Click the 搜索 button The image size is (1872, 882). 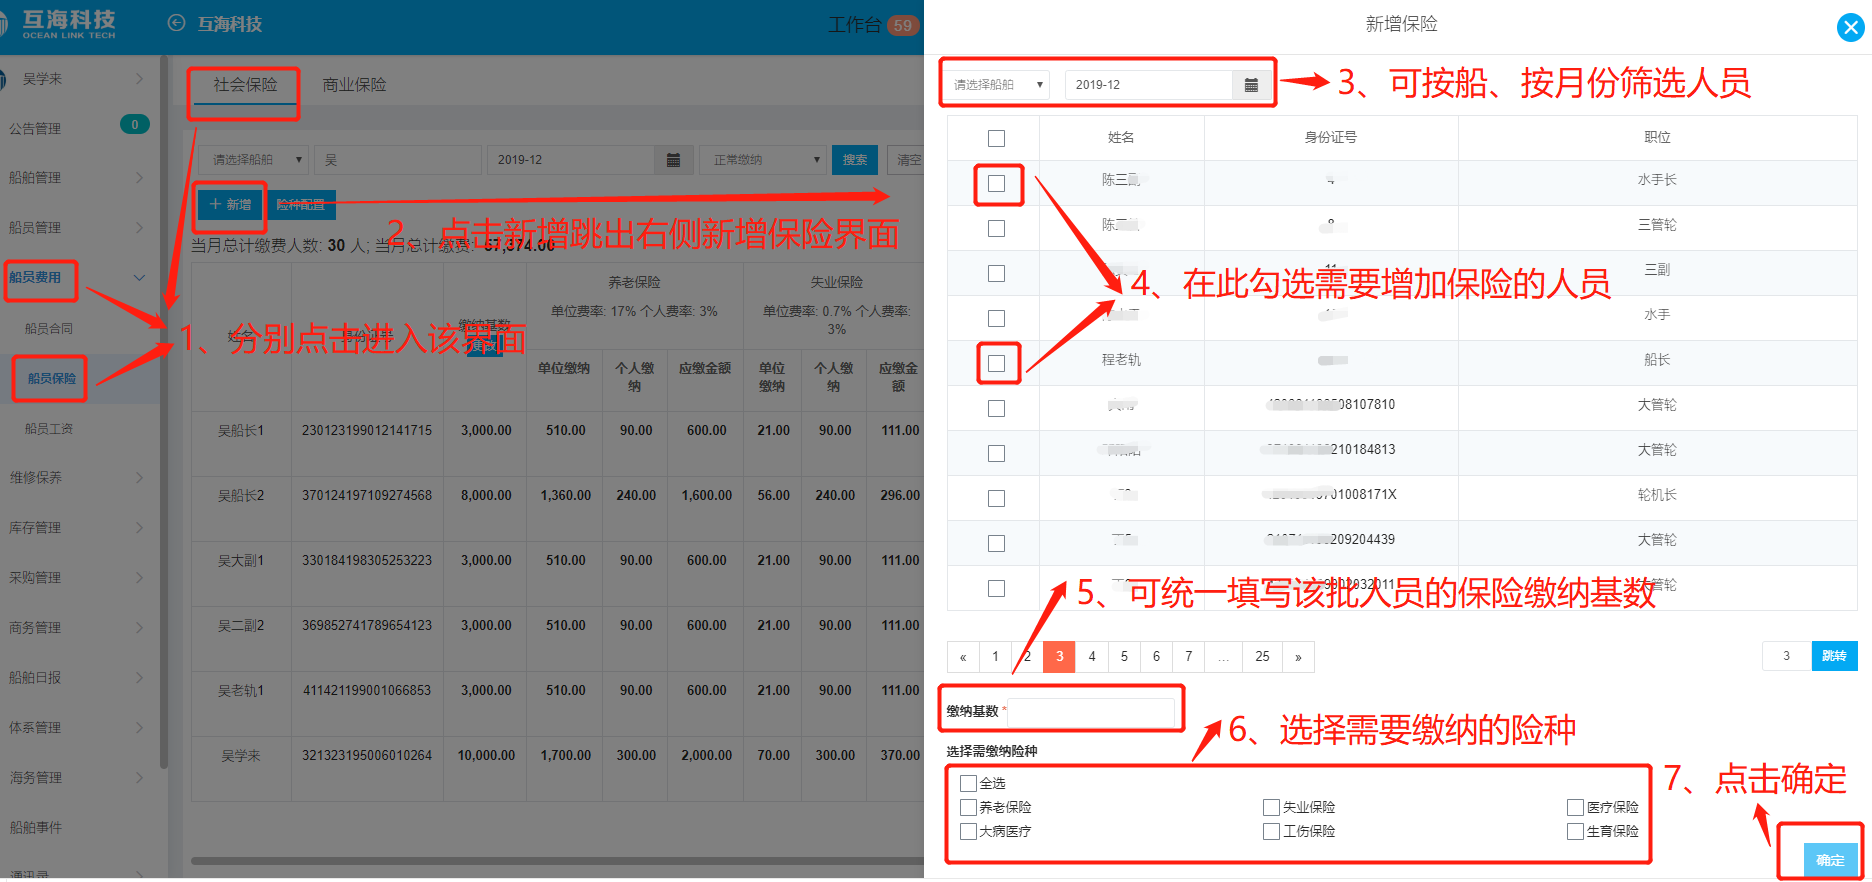(x=855, y=160)
